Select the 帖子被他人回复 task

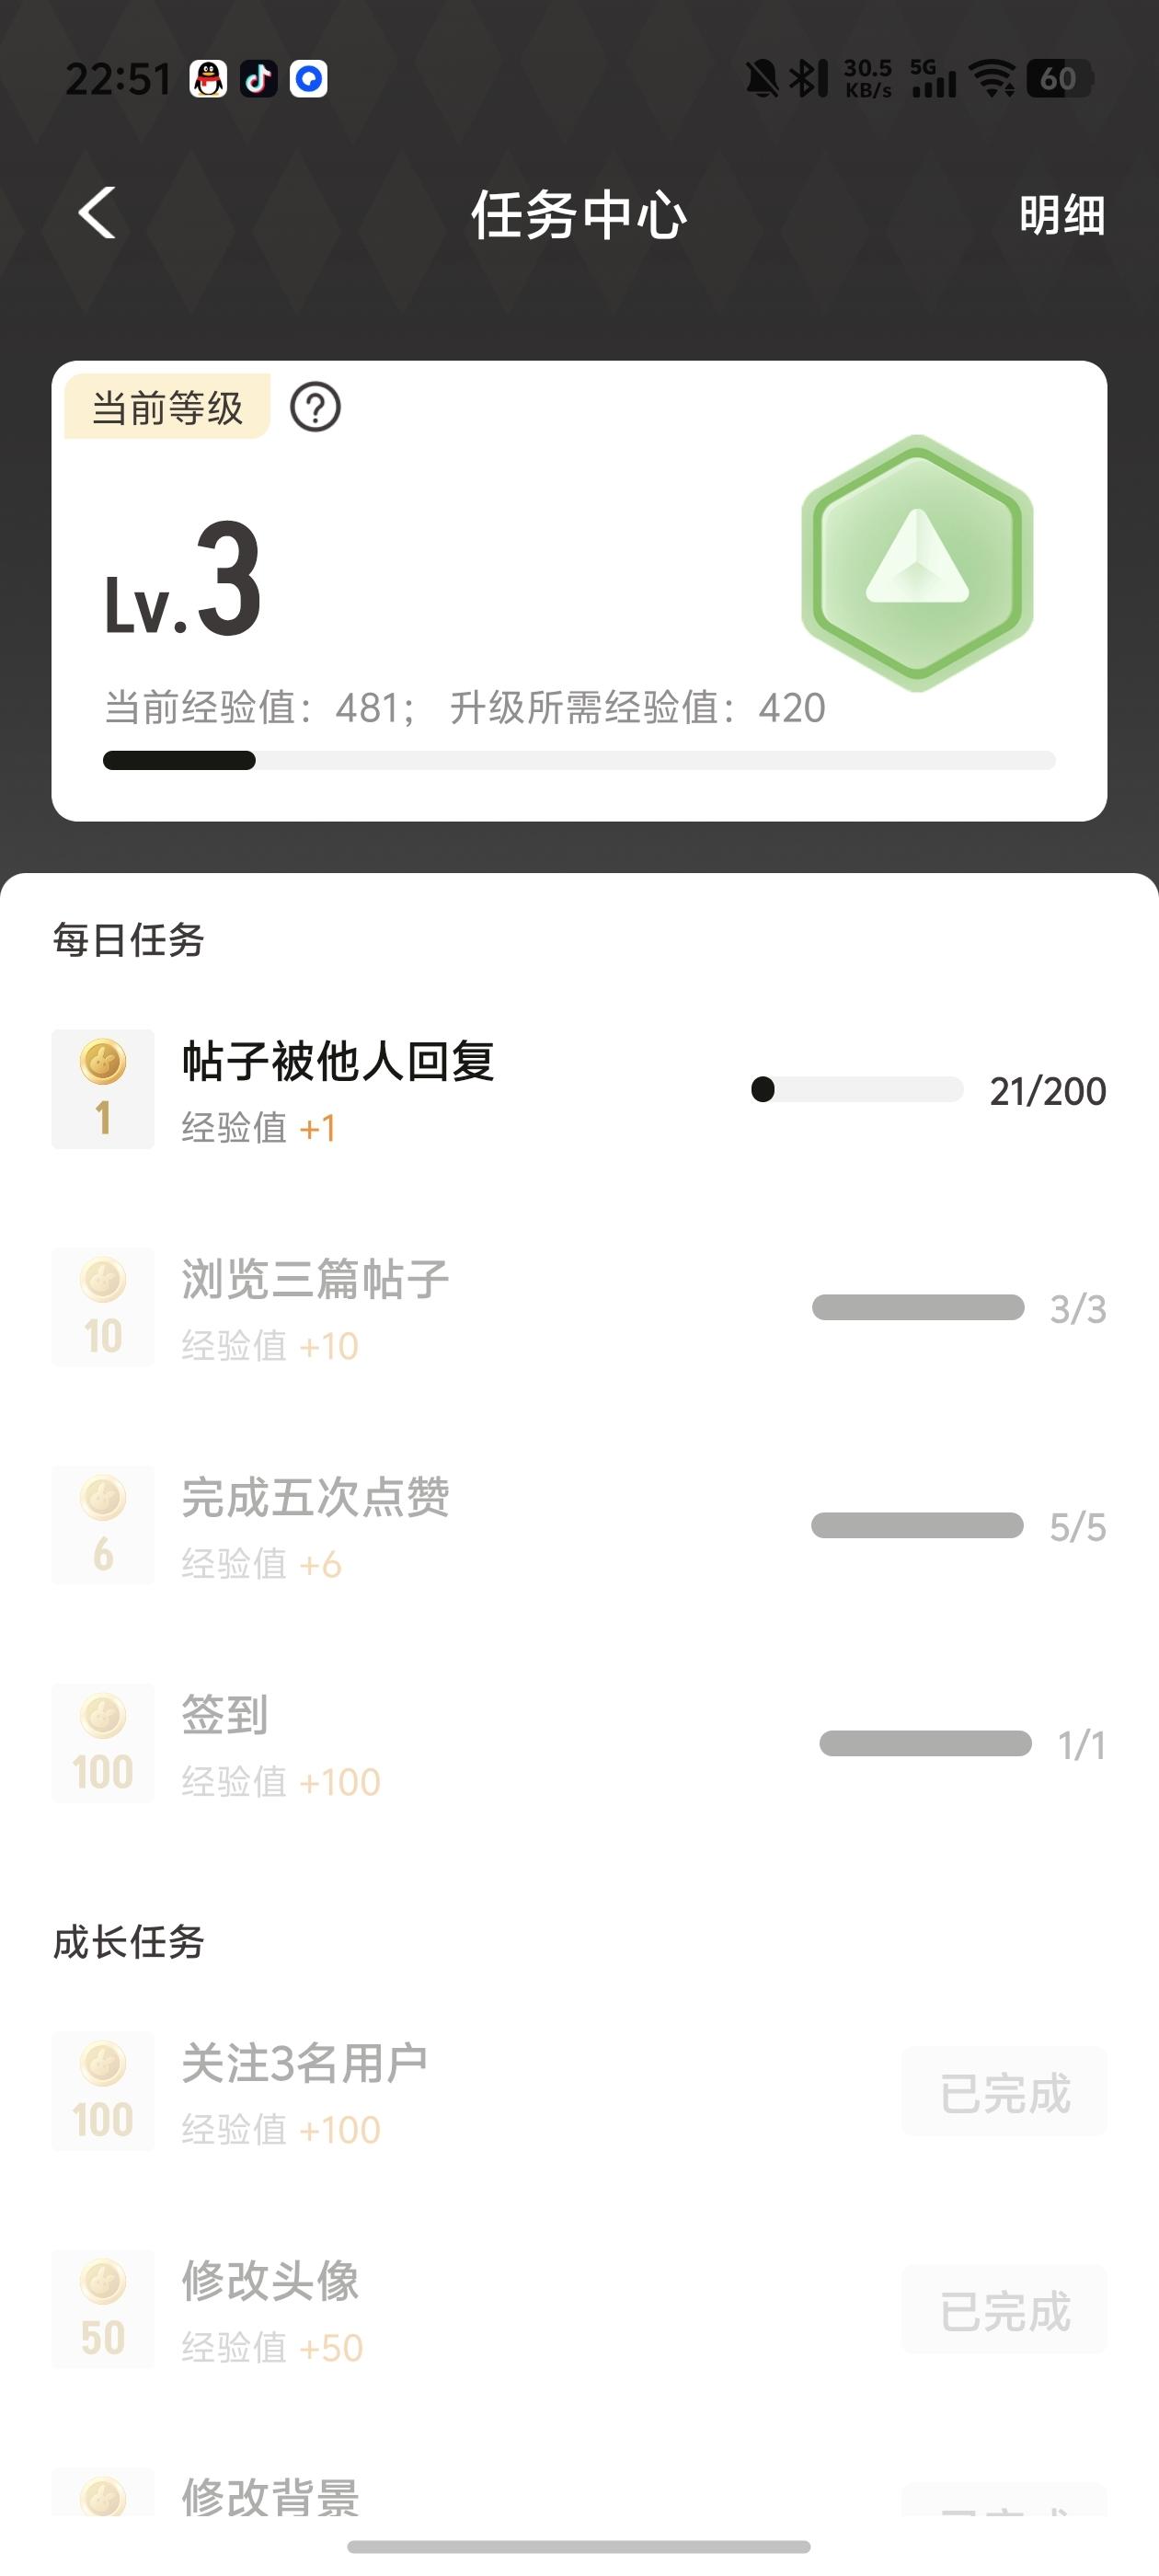[x=338, y=1062]
